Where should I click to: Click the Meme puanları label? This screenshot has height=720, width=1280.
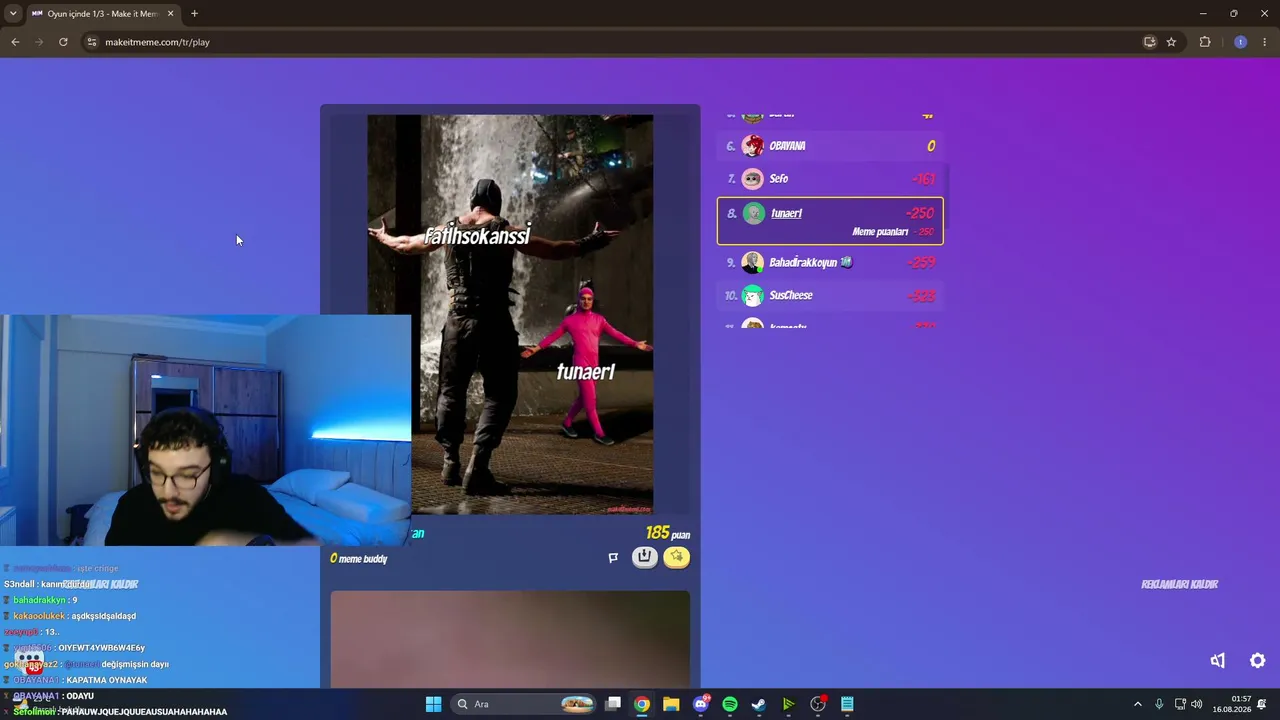coord(880,232)
